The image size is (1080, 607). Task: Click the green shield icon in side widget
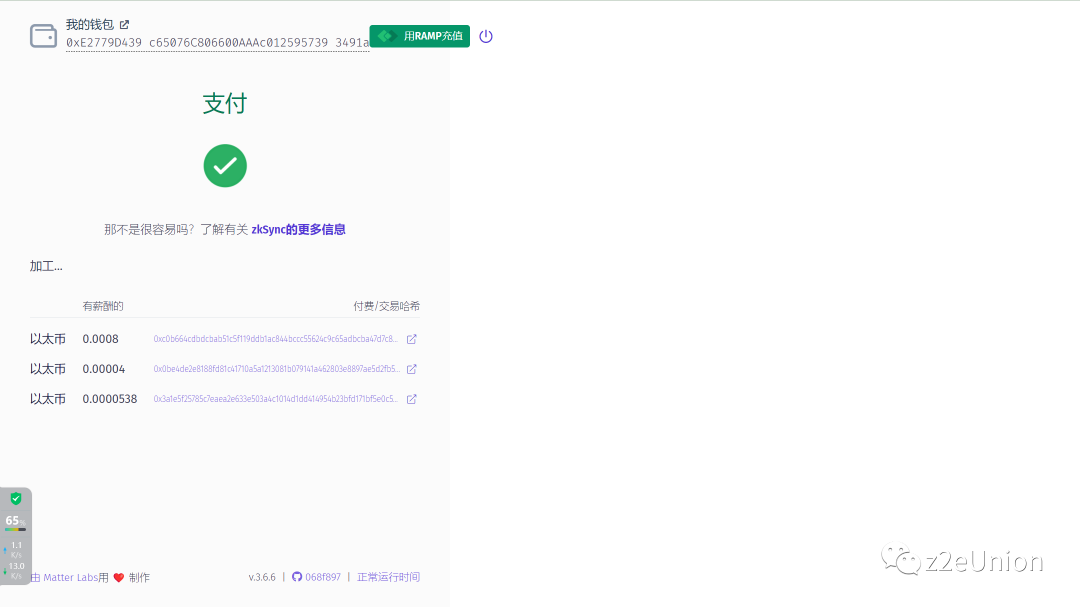tap(16, 498)
